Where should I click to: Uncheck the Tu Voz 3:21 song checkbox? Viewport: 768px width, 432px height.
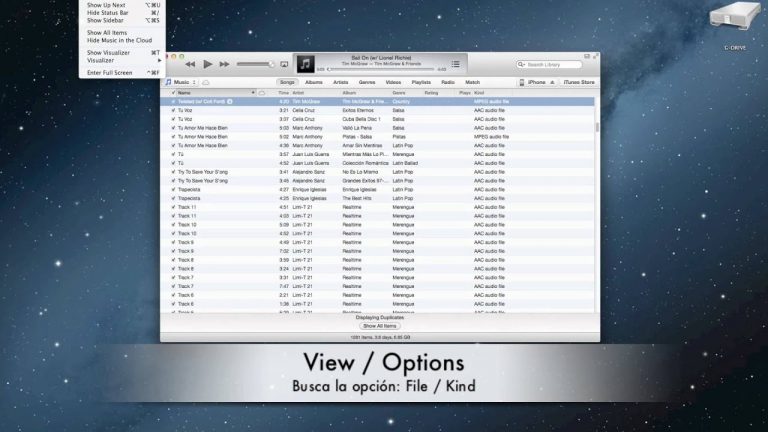pyautogui.click(x=173, y=110)
